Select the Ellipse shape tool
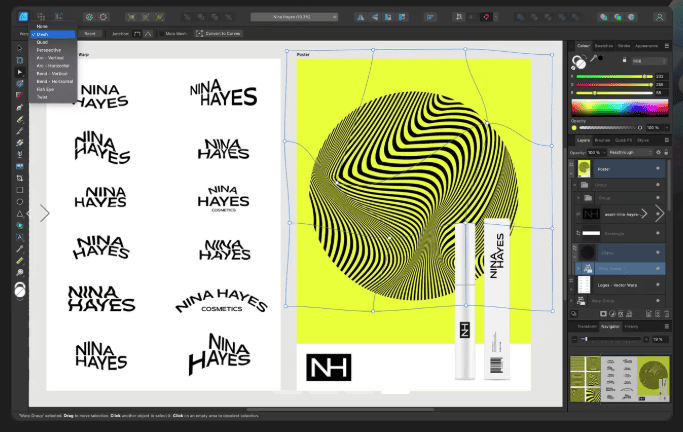 [20, 202]
